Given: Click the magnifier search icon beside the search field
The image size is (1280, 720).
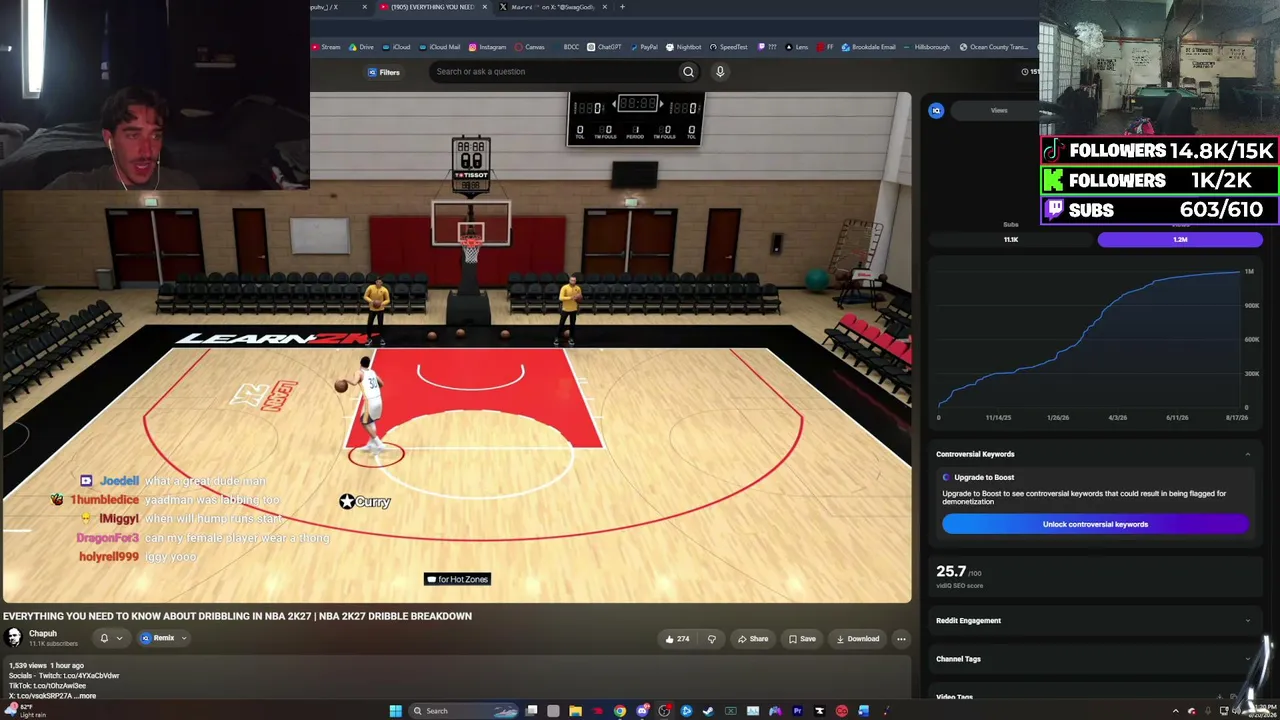Looking at the screenshot, I should click(688, 72).
